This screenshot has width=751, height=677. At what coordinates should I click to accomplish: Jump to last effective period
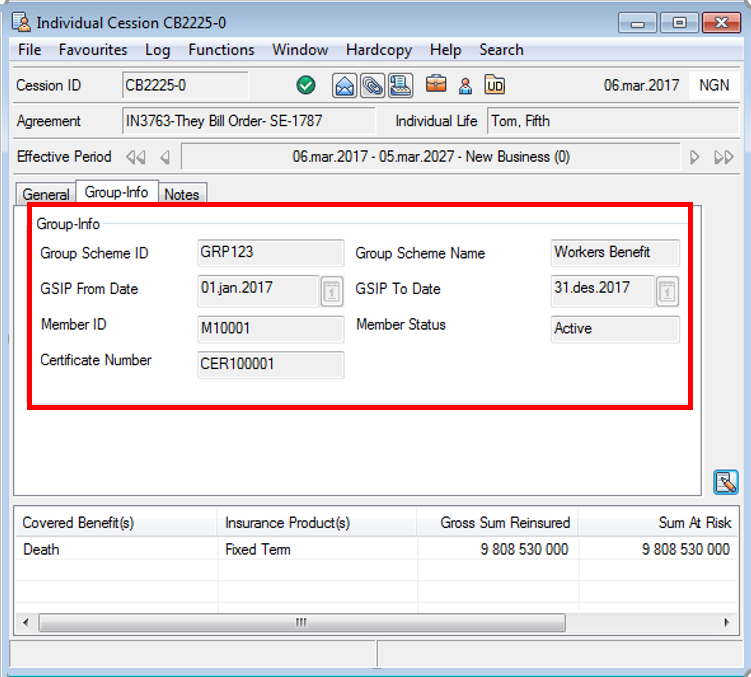coord(724,157)
